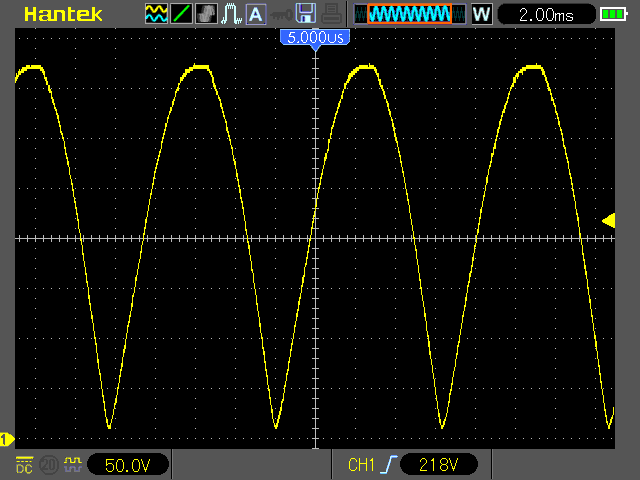Save waveform with the floppy disk icon
Screen dimensions: 640x480
pyautogui.click(x=307, y=14)
